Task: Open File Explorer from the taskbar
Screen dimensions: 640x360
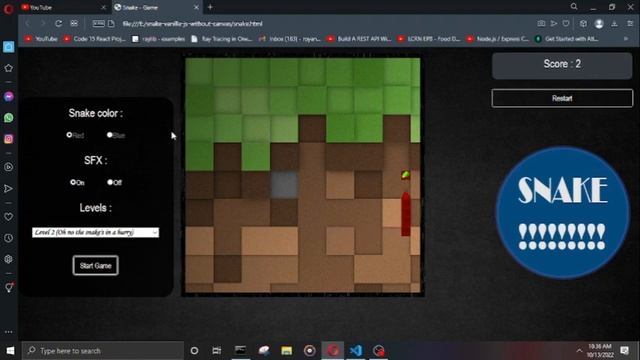Action: click(x=287, y=351)
